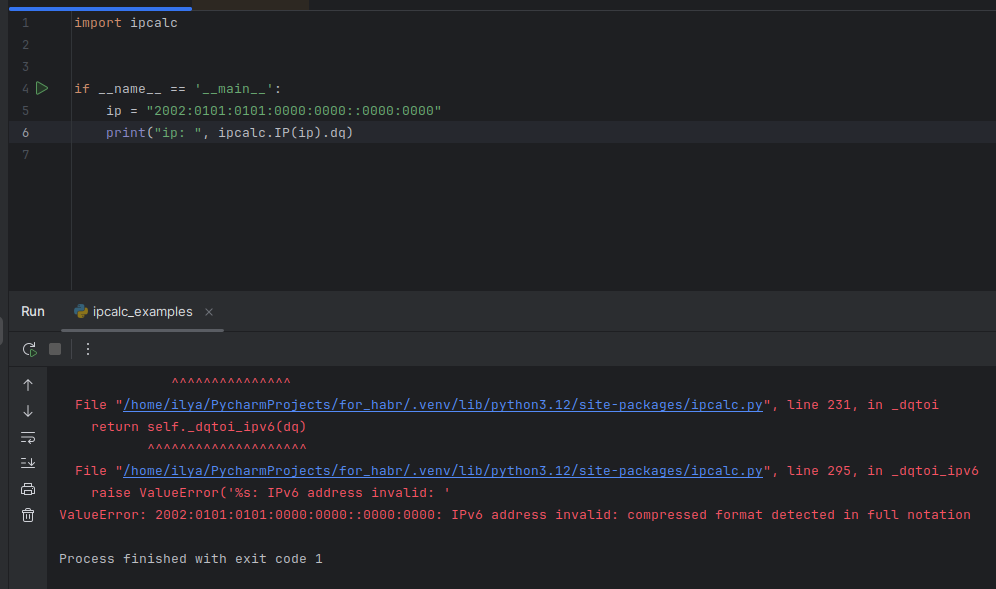Click the down-arrow icon for the next stack trace

coord(28,411)
